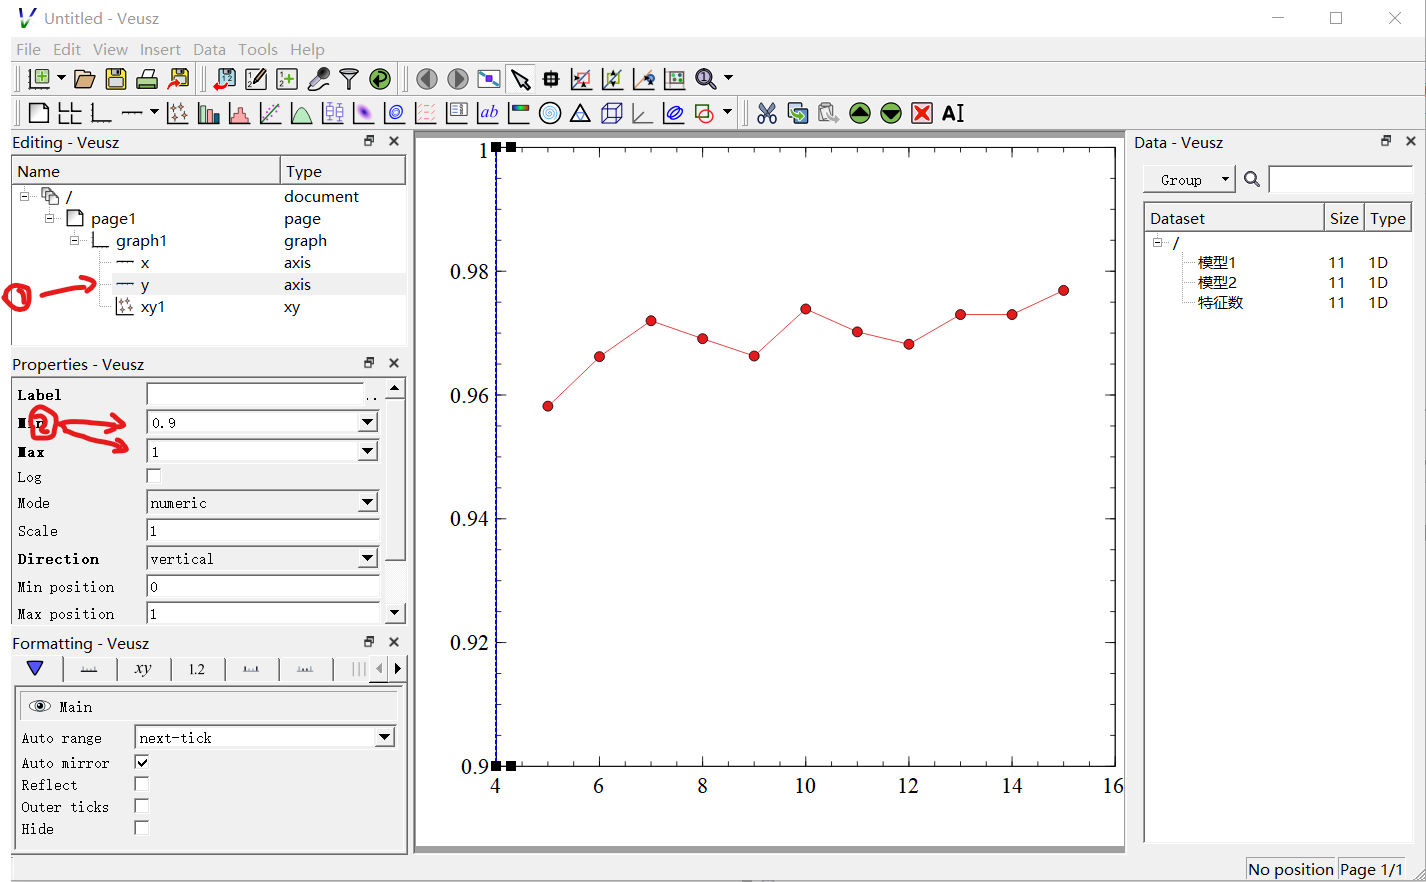Add a bar chart plot icon

tap(209, 113)
